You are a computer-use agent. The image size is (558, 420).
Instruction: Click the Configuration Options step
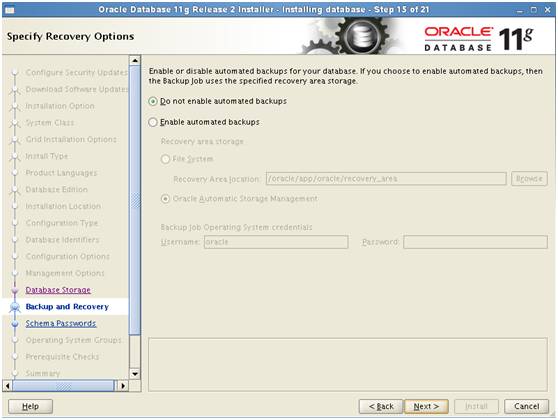coord(68,257)
